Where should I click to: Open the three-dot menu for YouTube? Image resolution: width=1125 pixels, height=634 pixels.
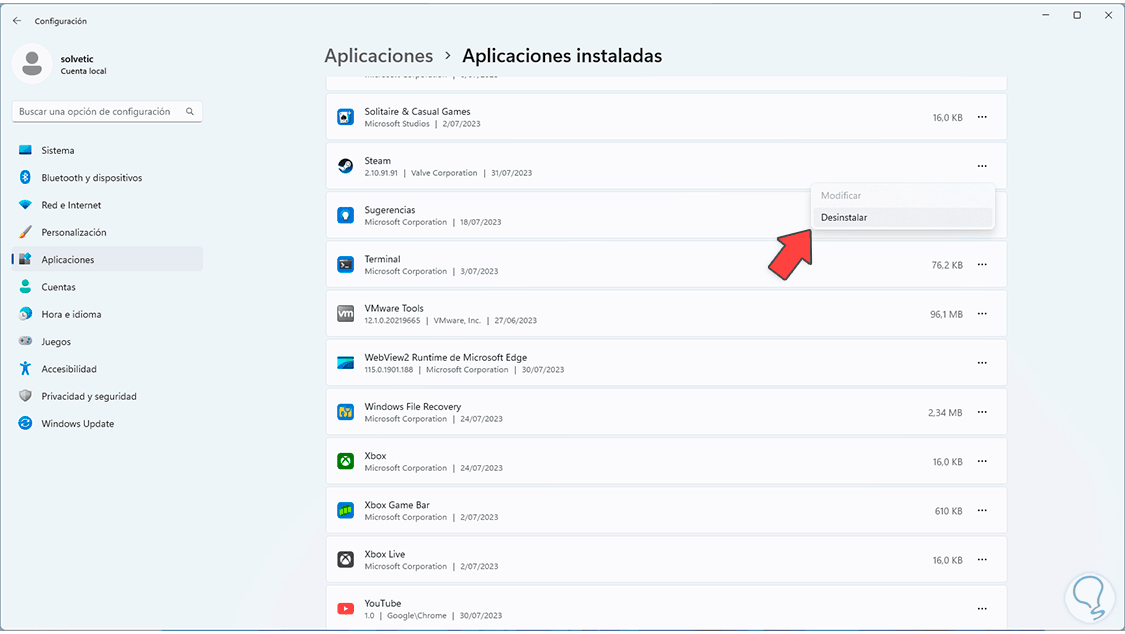point(982,609)
